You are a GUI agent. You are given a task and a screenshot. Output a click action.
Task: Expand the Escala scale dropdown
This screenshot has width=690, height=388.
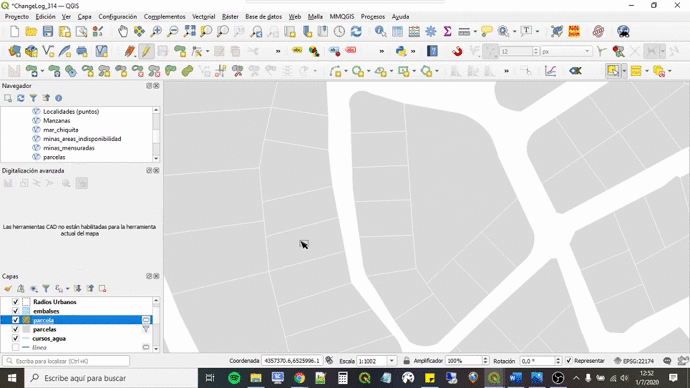(391, 361)
